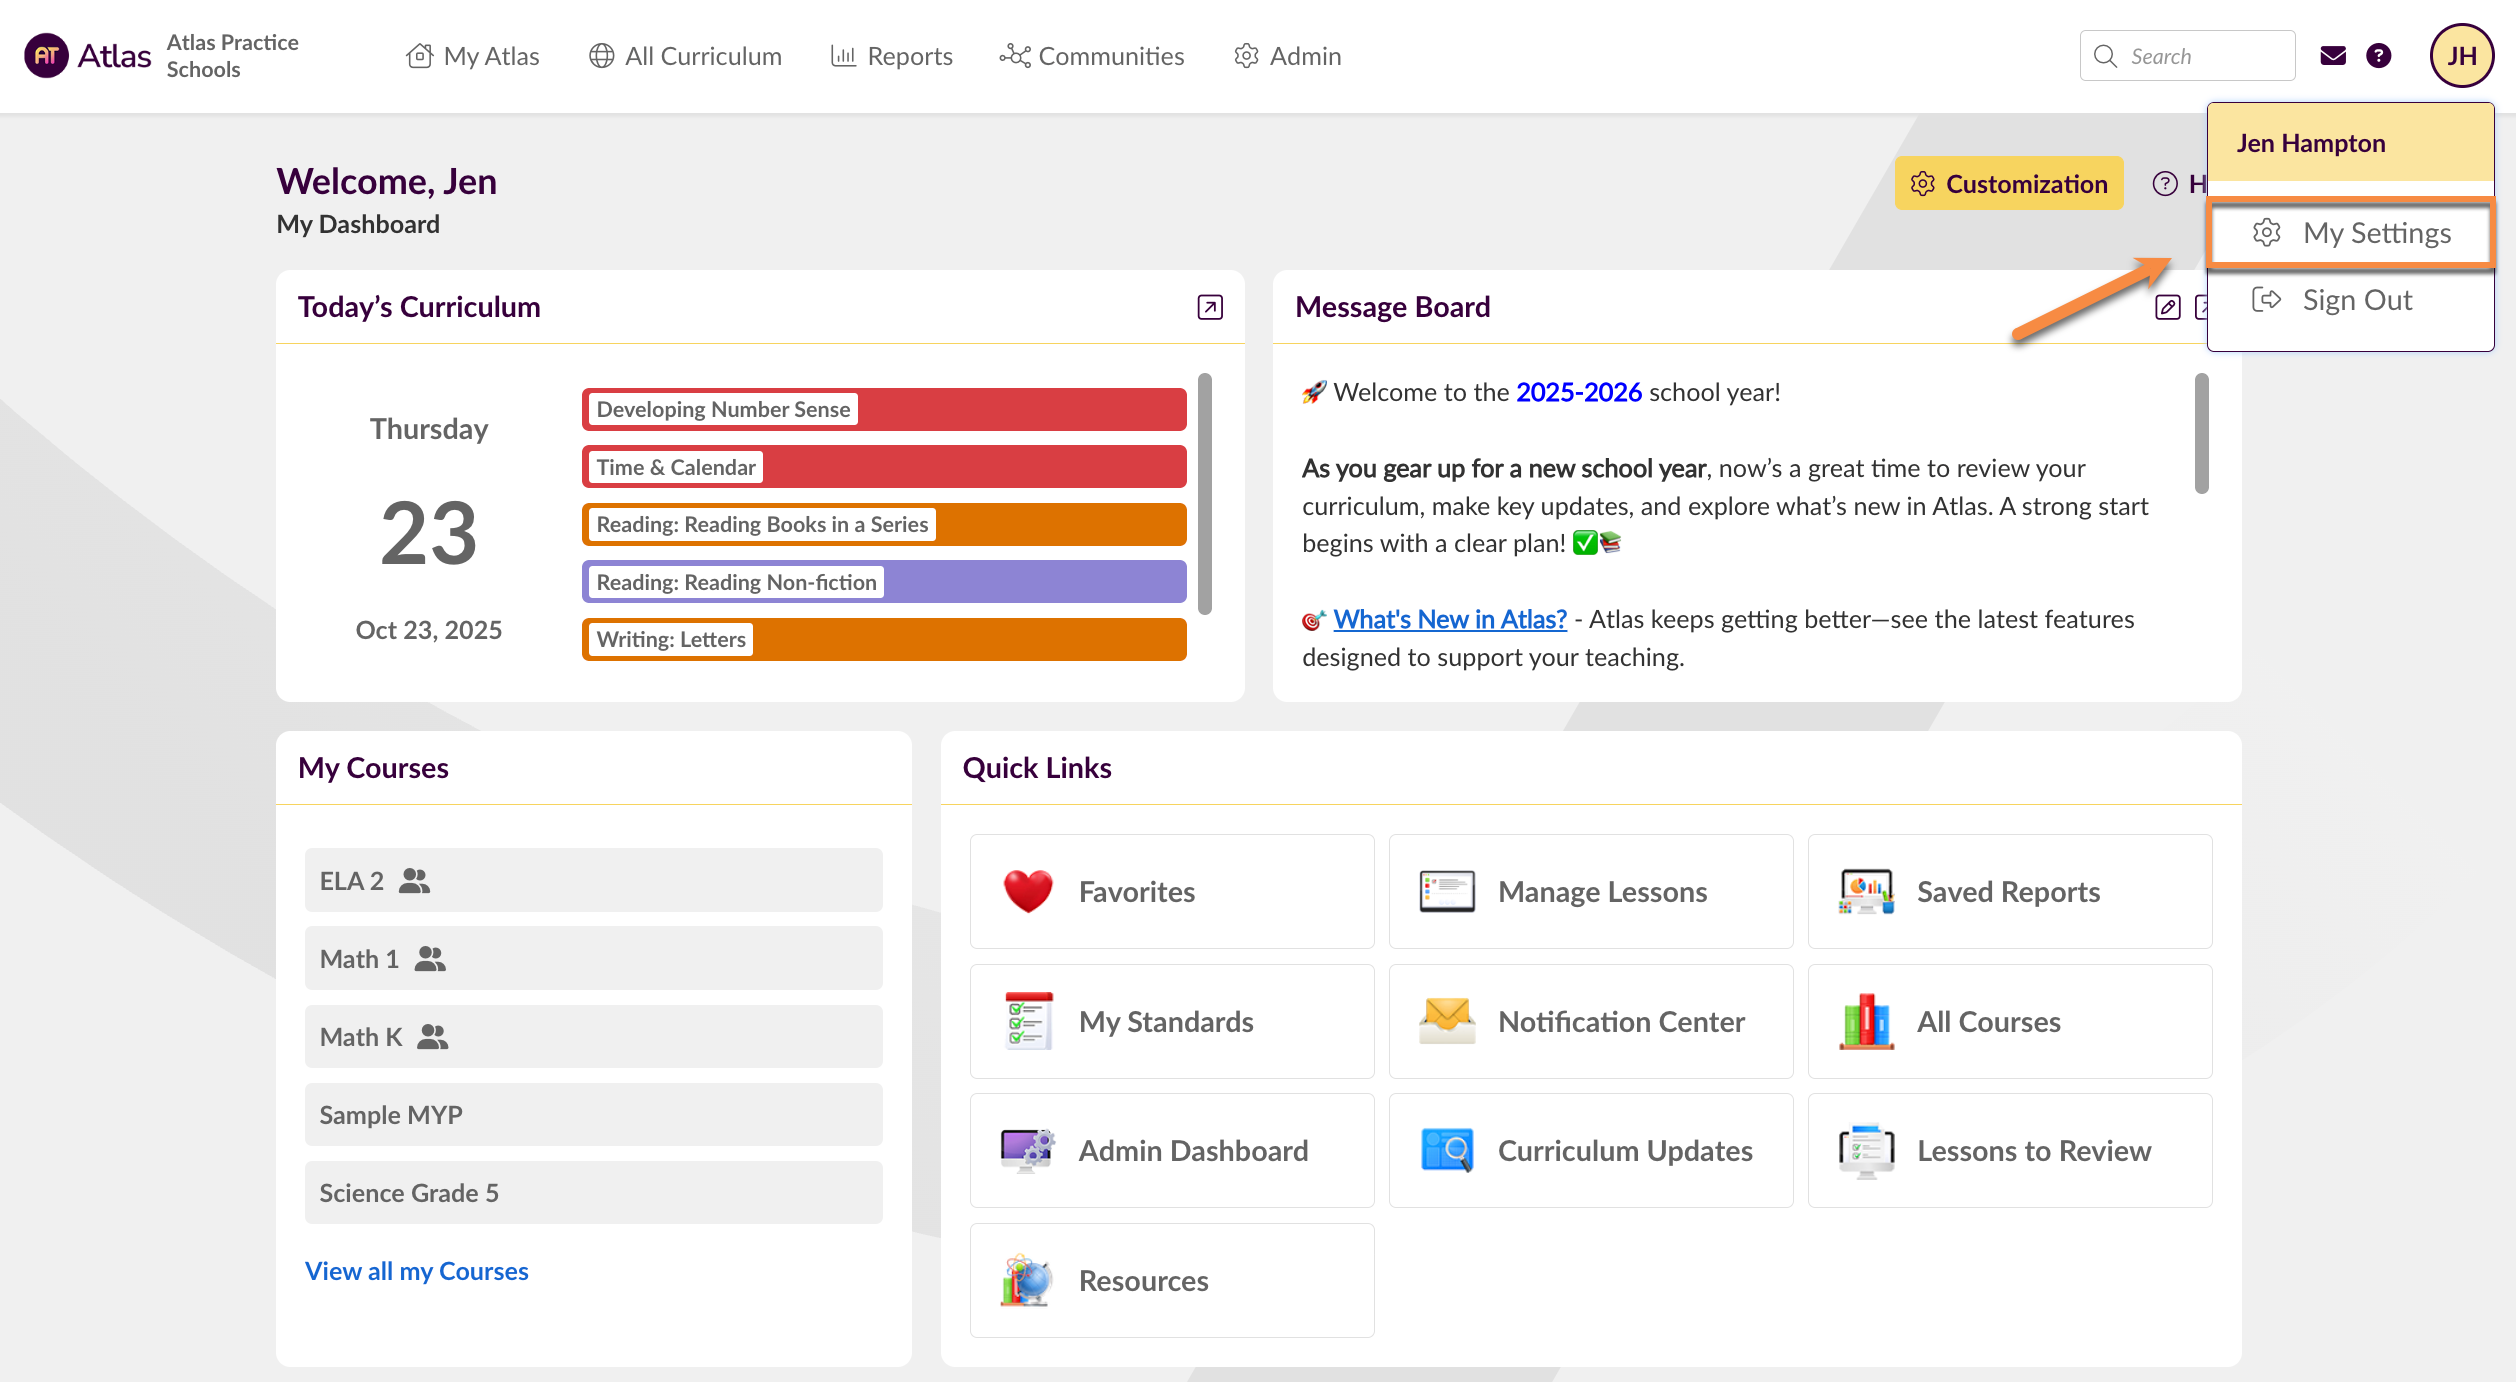Select My Settings from user menu
Viewport: 2516px width, 1382px height.
pos(2350,233)
